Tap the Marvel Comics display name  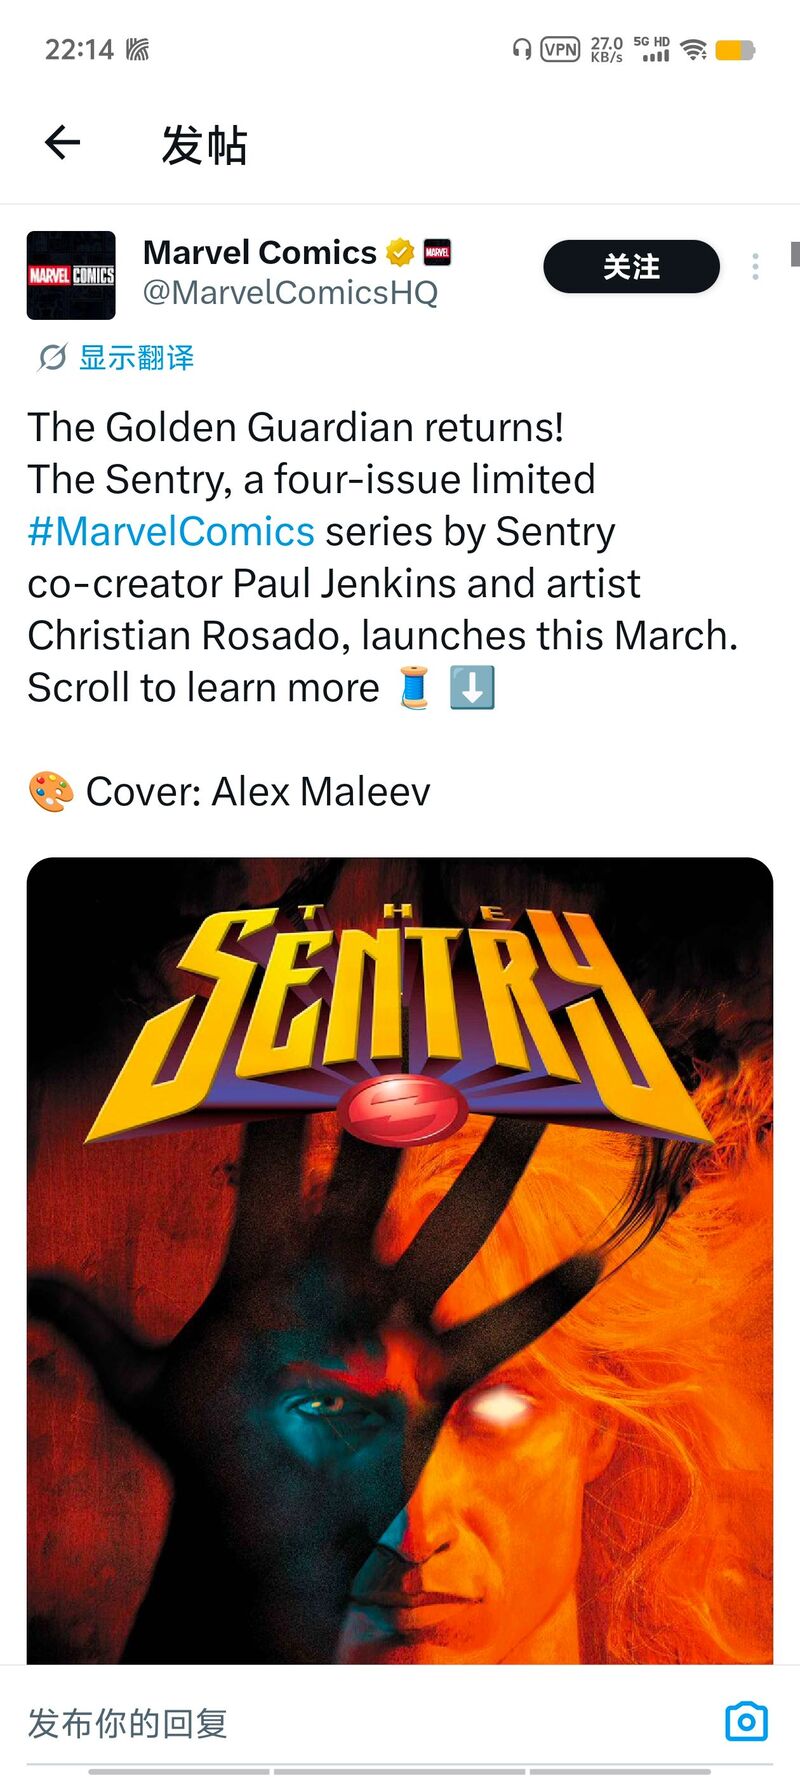[x=260, y=253]
